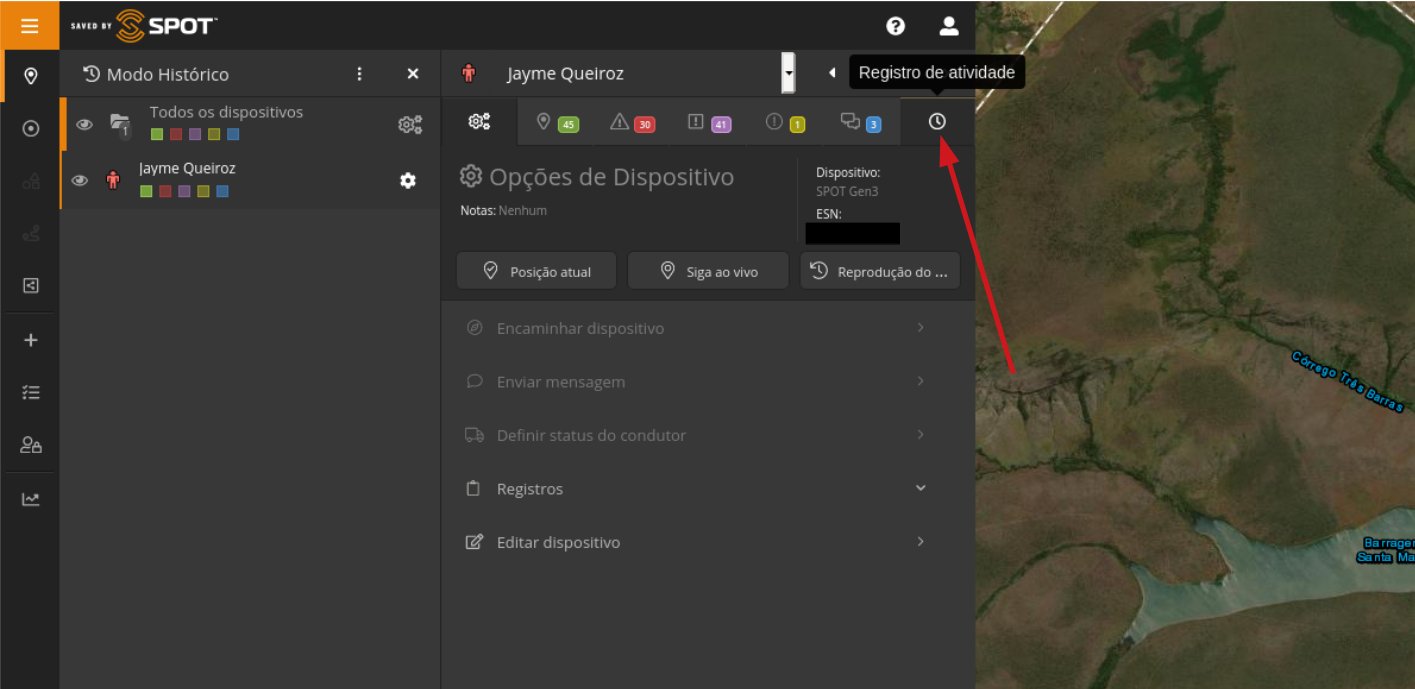Switch to the alerts tab with 30 badge

pos(631,123)
